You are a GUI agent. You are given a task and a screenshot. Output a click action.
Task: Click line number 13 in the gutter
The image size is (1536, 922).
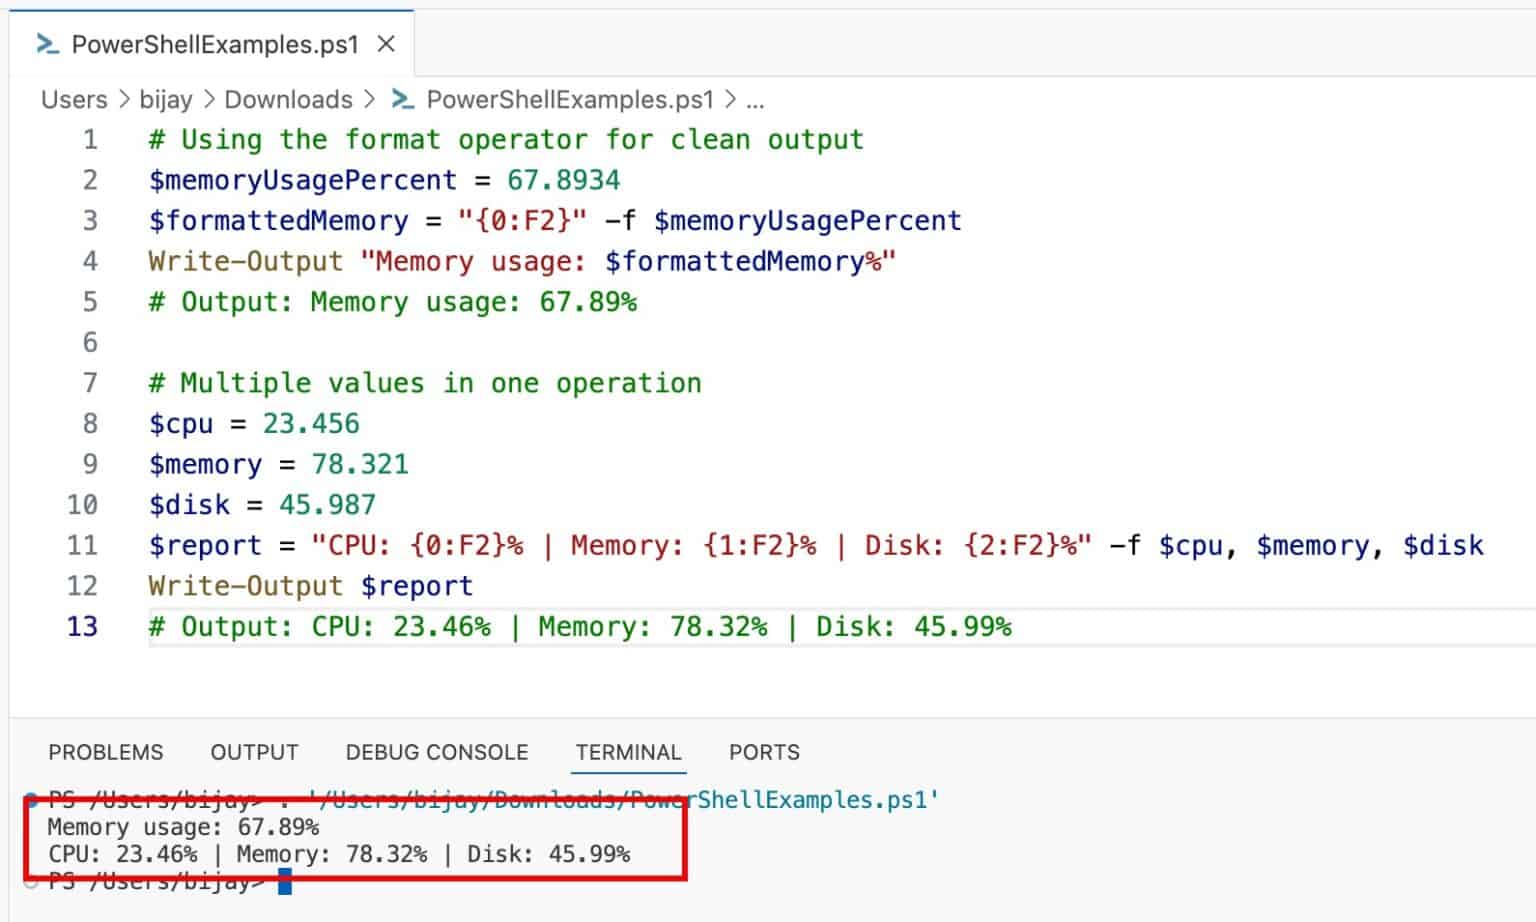(82, 626)
